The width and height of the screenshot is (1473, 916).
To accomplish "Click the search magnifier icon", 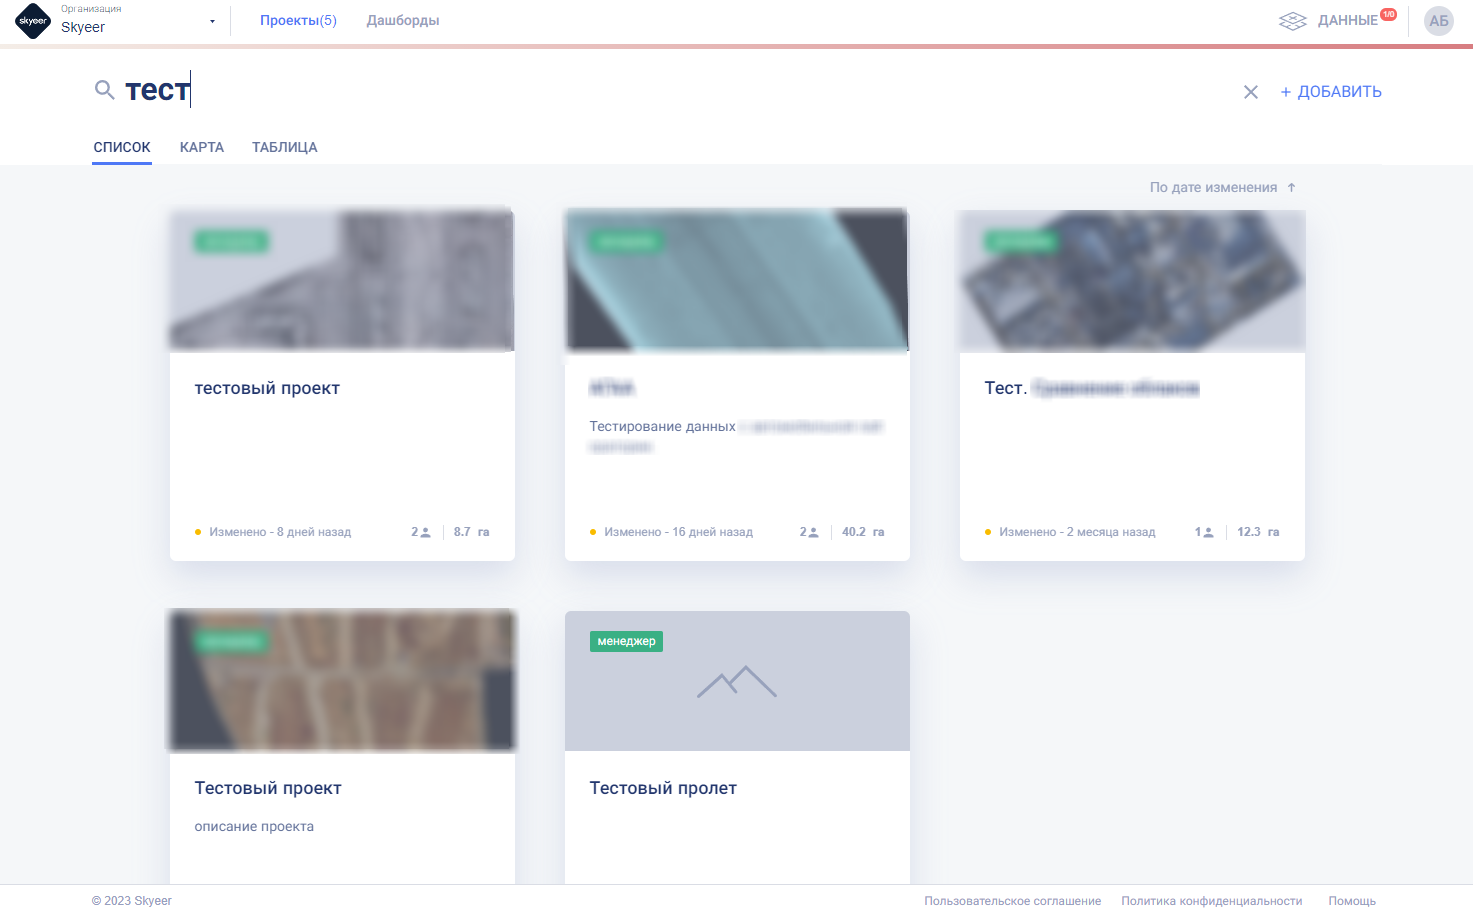I will pyautogui.click(x=104, y=91).
